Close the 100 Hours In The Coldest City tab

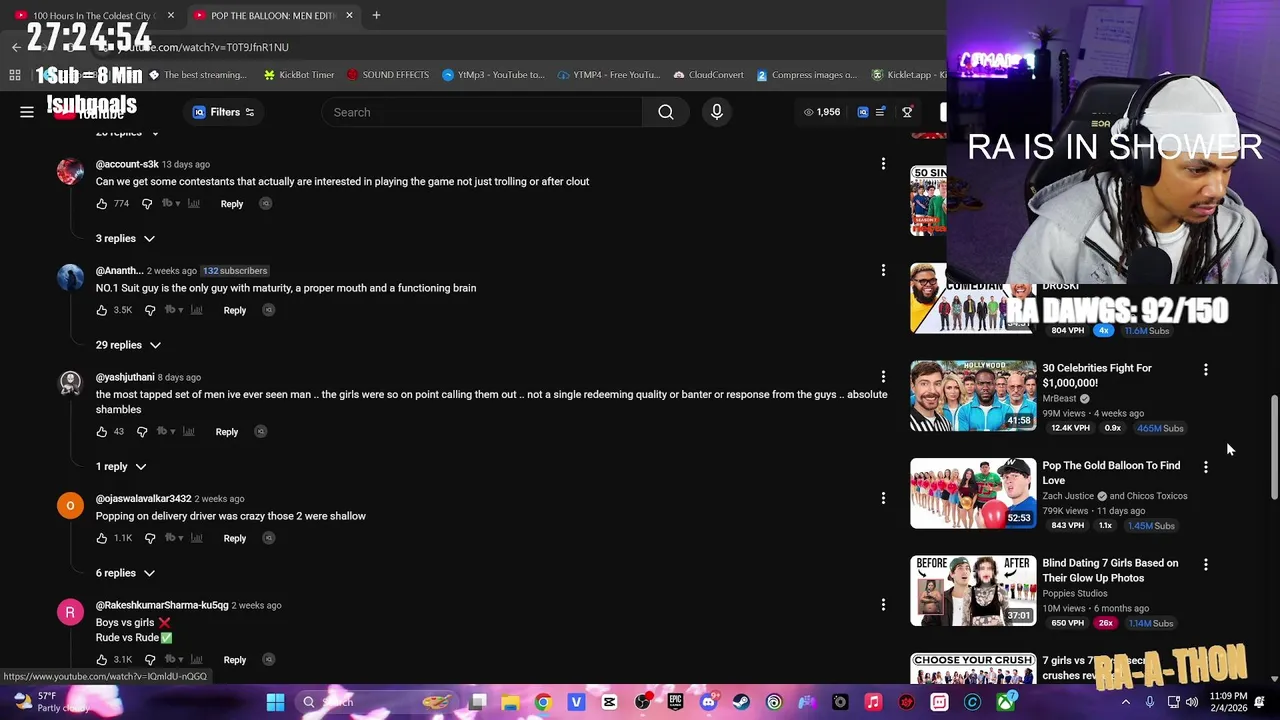pos(170,15)
